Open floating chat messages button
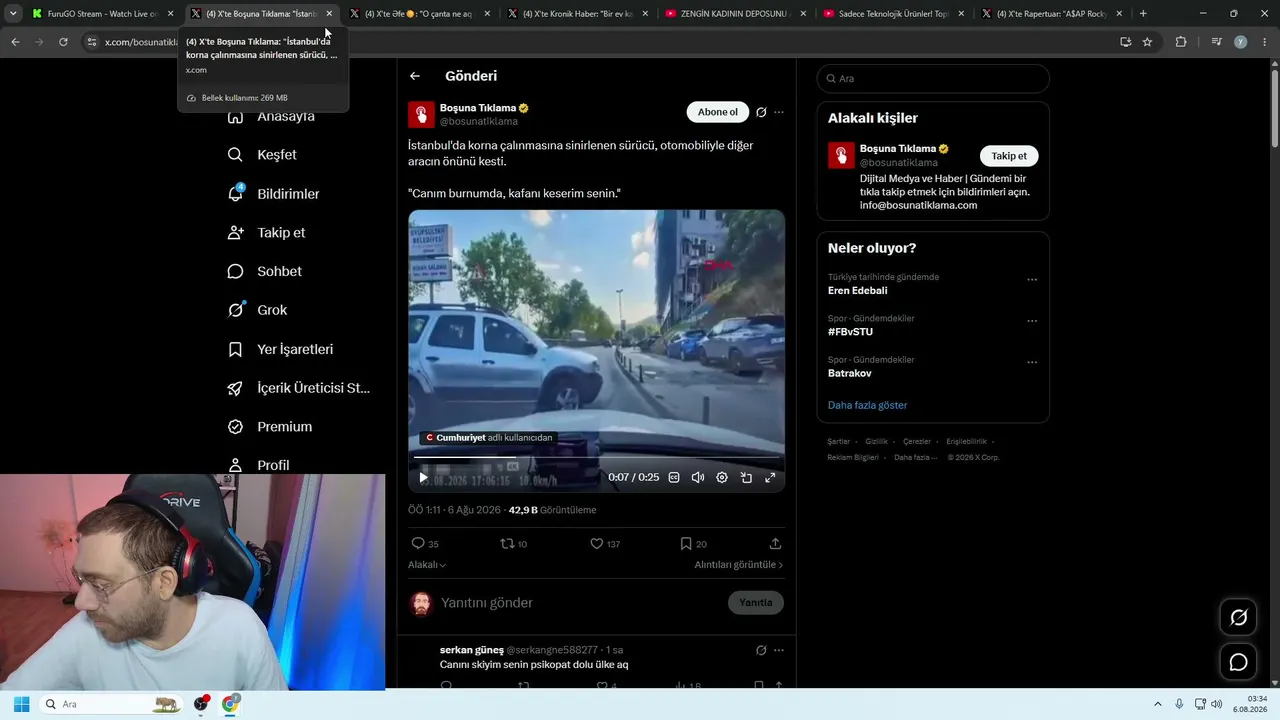The height and width of the screenshot is (720, 1280). click(x=1238, y=662)
